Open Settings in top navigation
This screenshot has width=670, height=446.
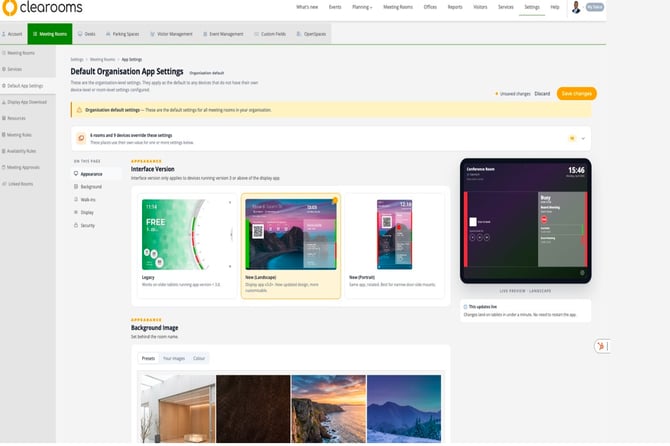tap(532, 7)
